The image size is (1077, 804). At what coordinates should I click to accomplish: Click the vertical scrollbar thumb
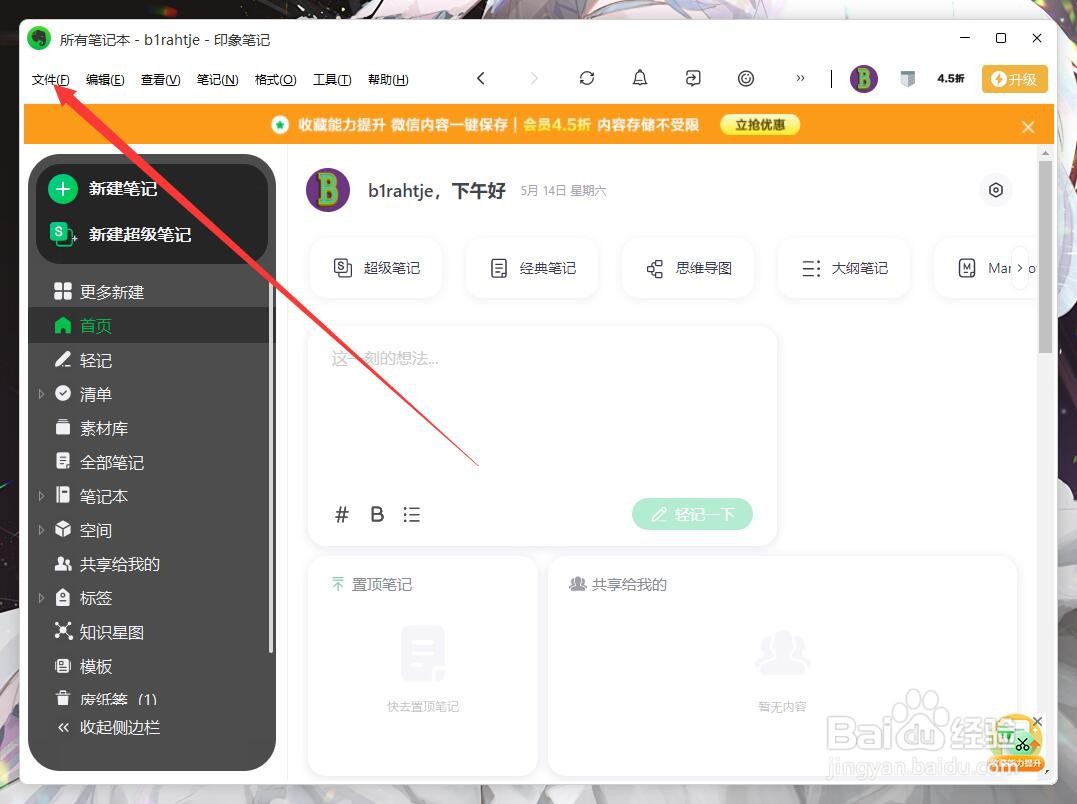(x=1045, y=257)
